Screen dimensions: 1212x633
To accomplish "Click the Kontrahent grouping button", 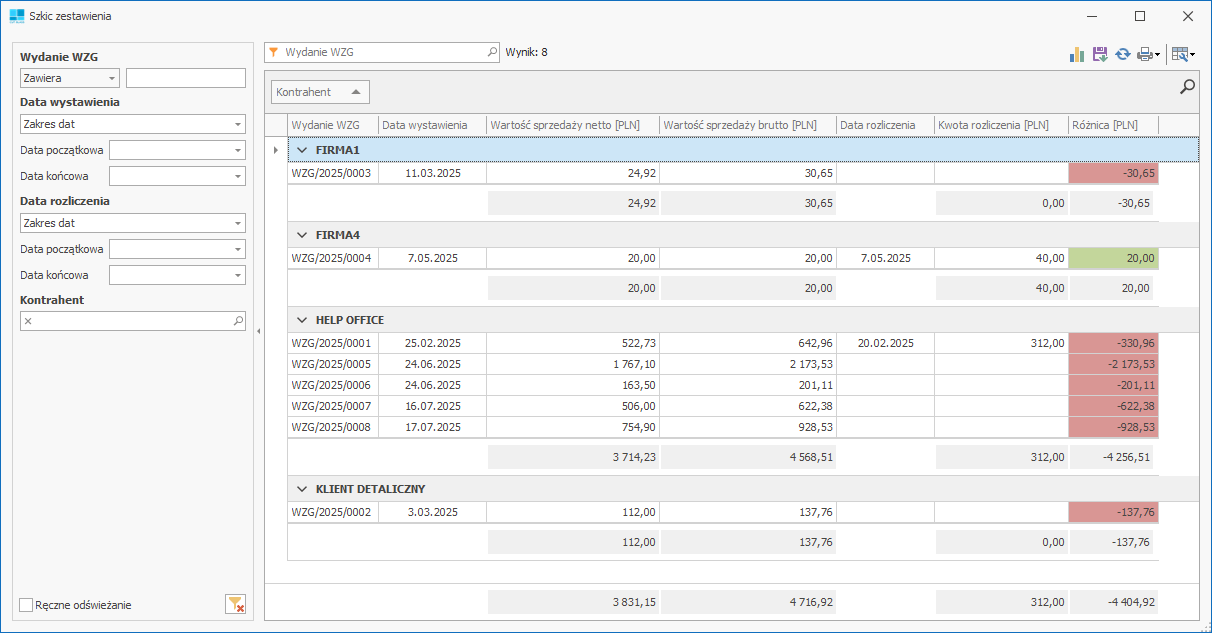I will coord(320,92).
